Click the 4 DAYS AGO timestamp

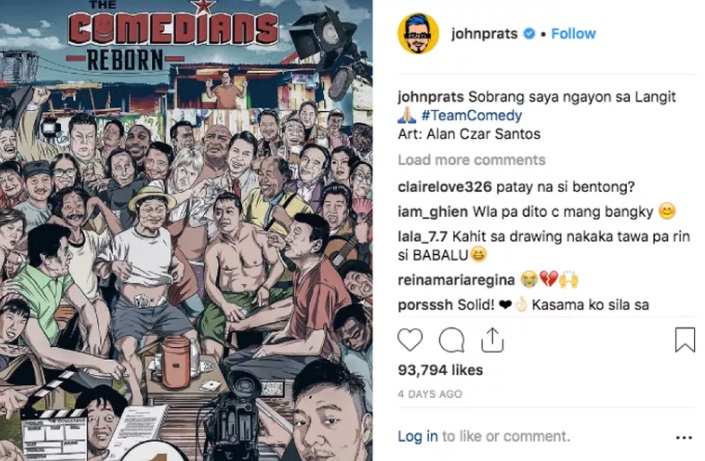[x=430, y=394]
